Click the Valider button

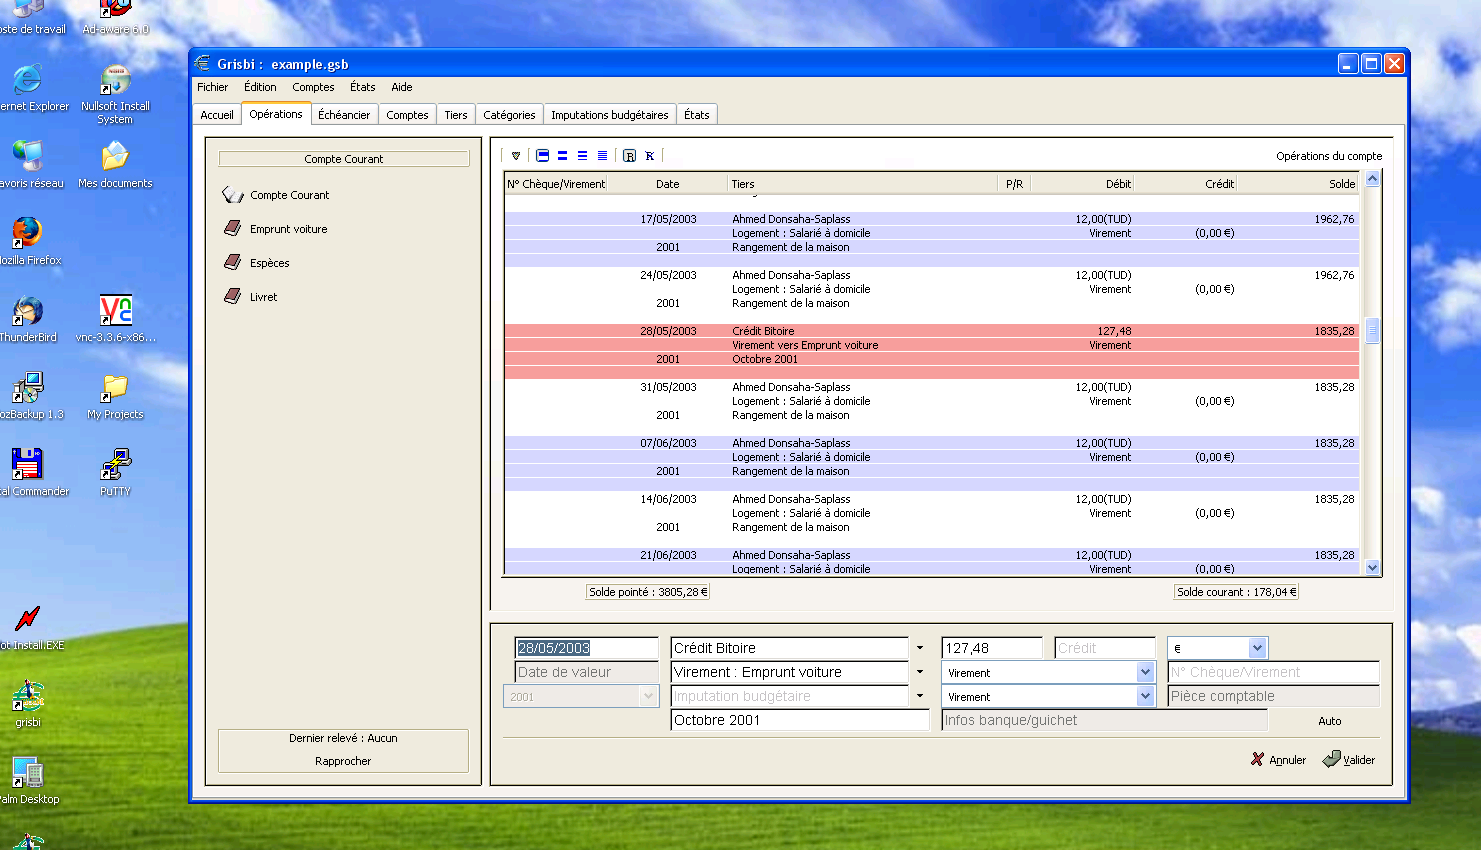1349,760
